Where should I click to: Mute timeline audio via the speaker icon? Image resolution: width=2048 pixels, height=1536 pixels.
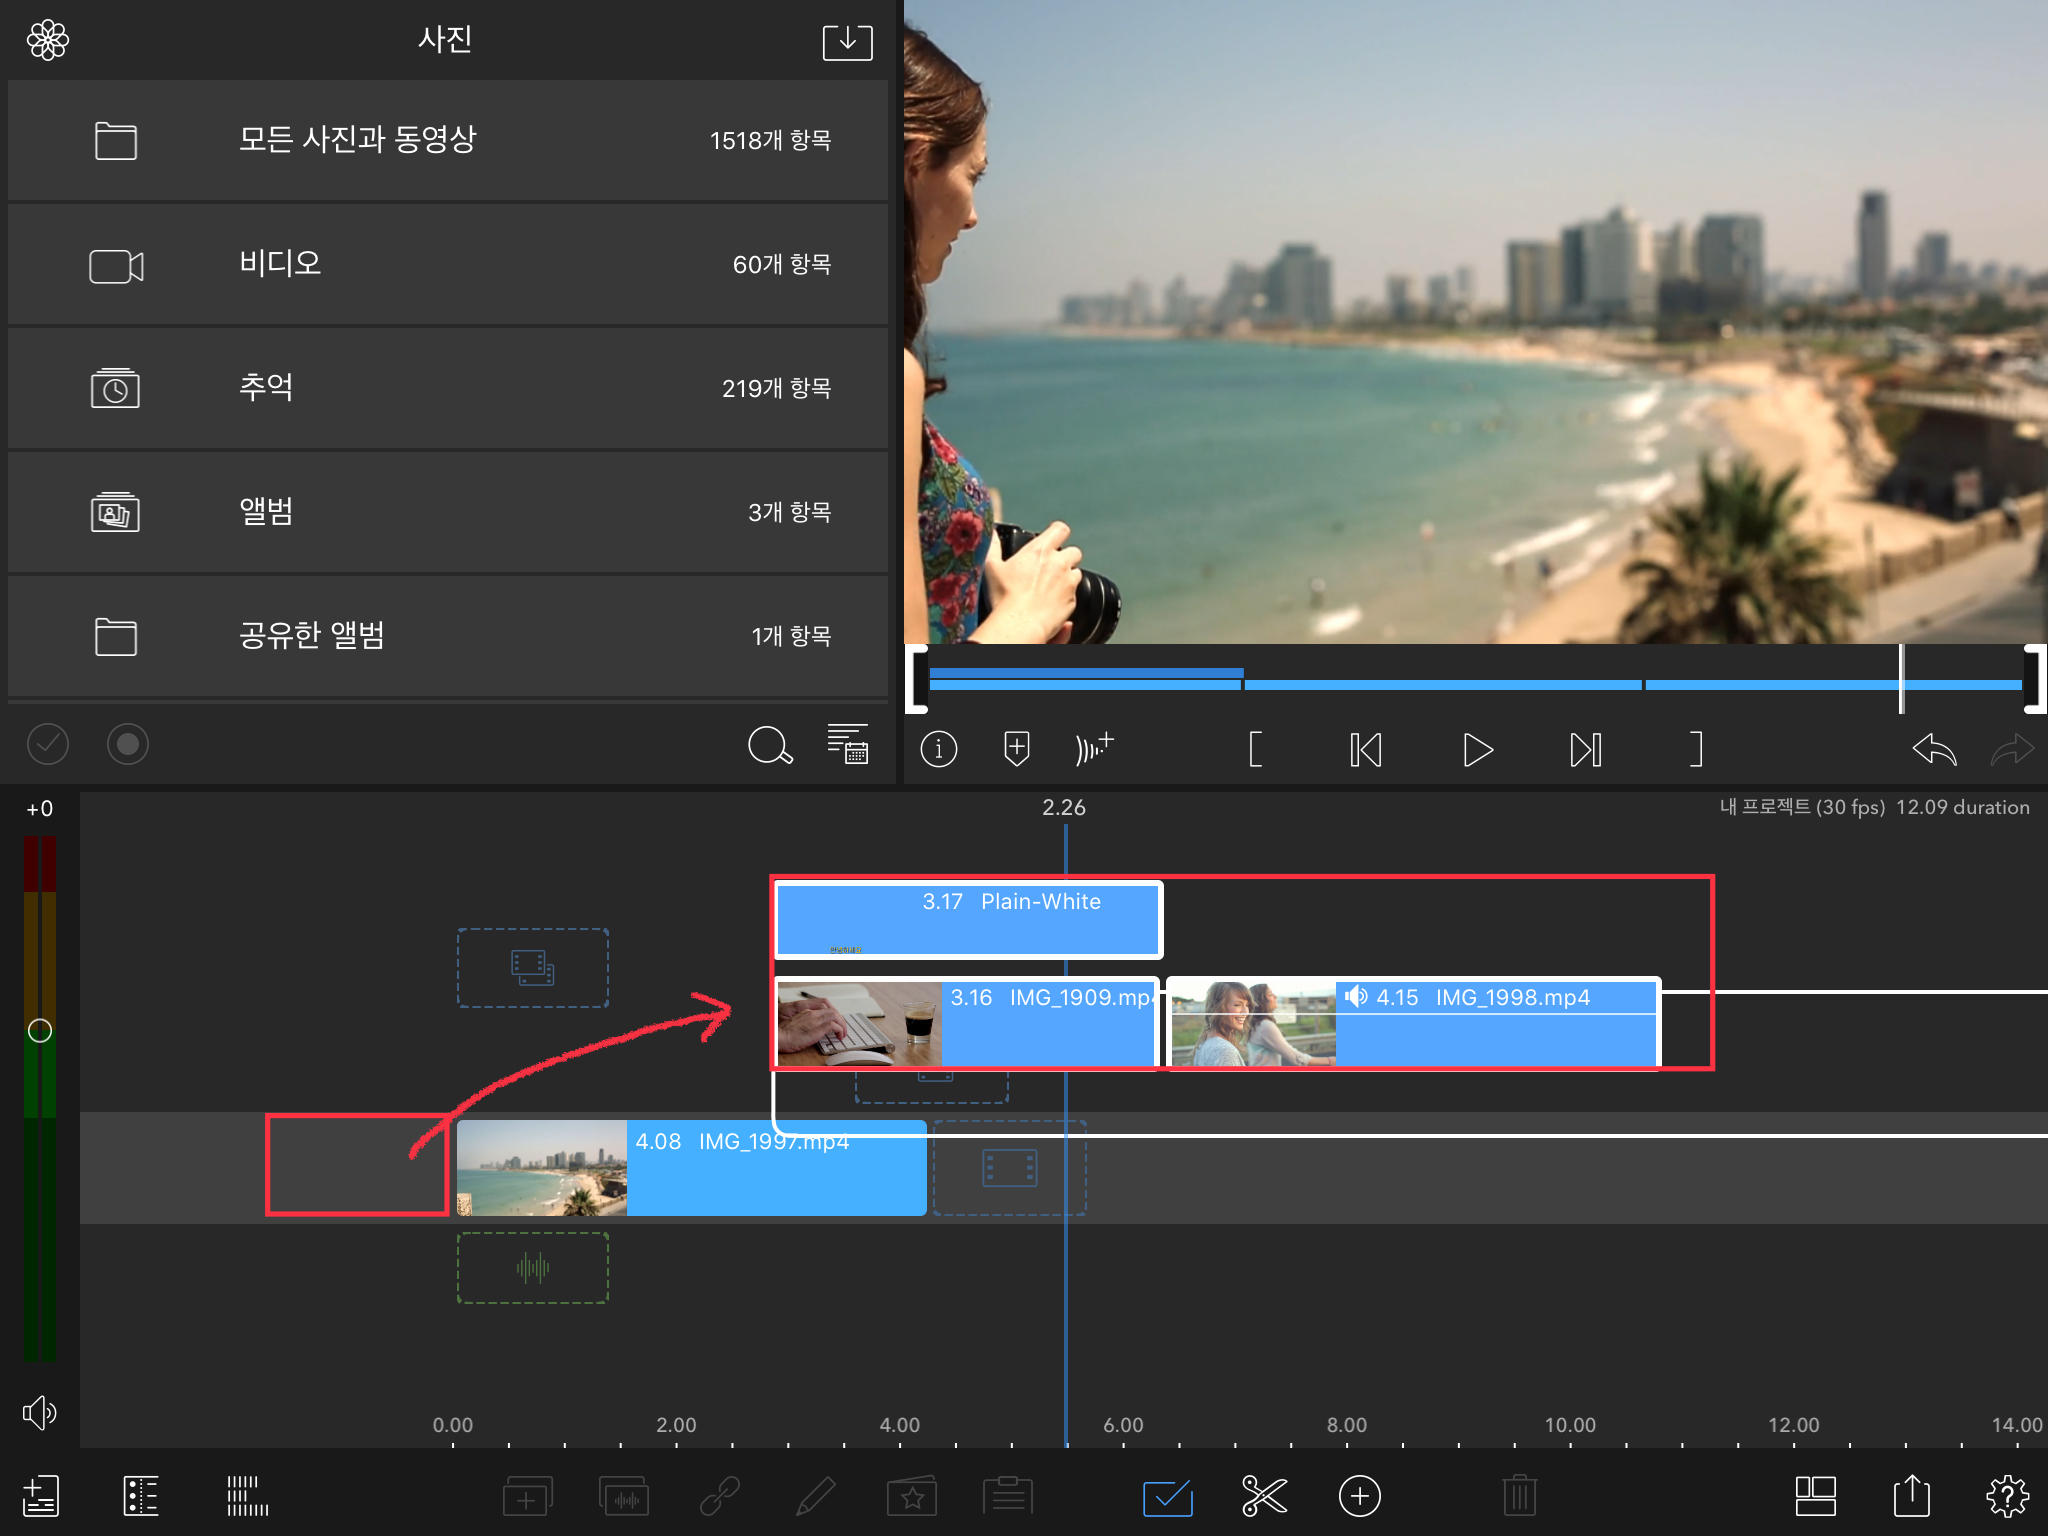point(40,1412)
